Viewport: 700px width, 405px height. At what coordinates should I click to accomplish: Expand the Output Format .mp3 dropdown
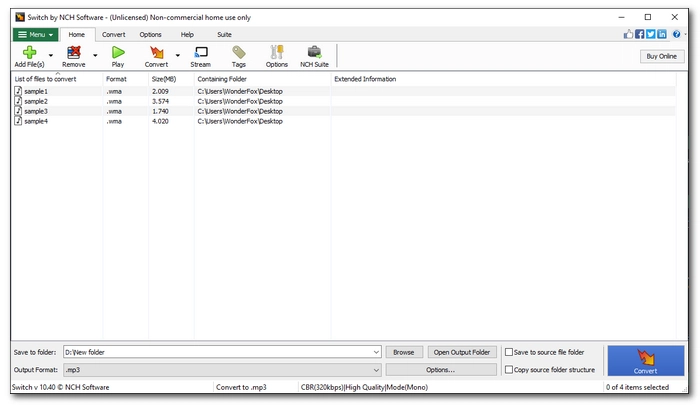(x=376, y=370)
